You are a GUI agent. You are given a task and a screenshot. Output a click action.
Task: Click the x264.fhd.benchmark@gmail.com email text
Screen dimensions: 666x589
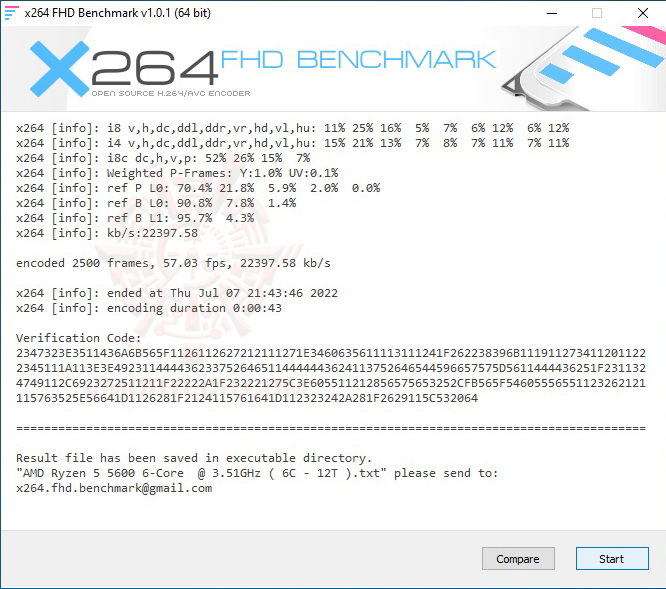(x=114, y=488)
